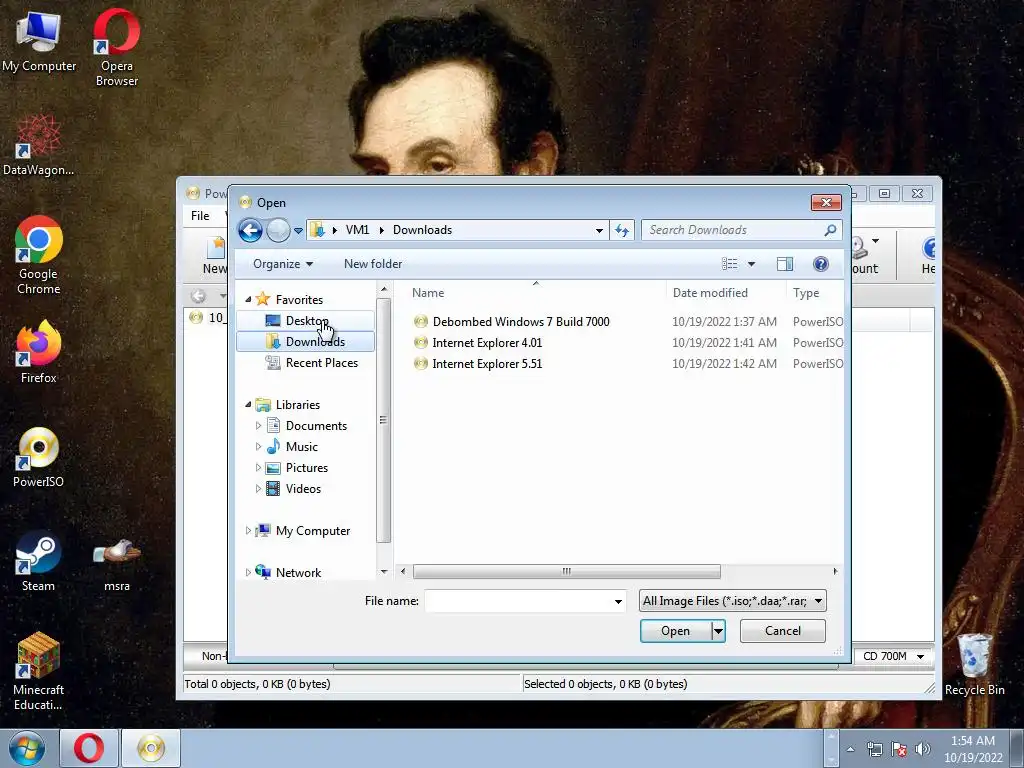Open Action Center flag in system tray

[x=899, y=749]
